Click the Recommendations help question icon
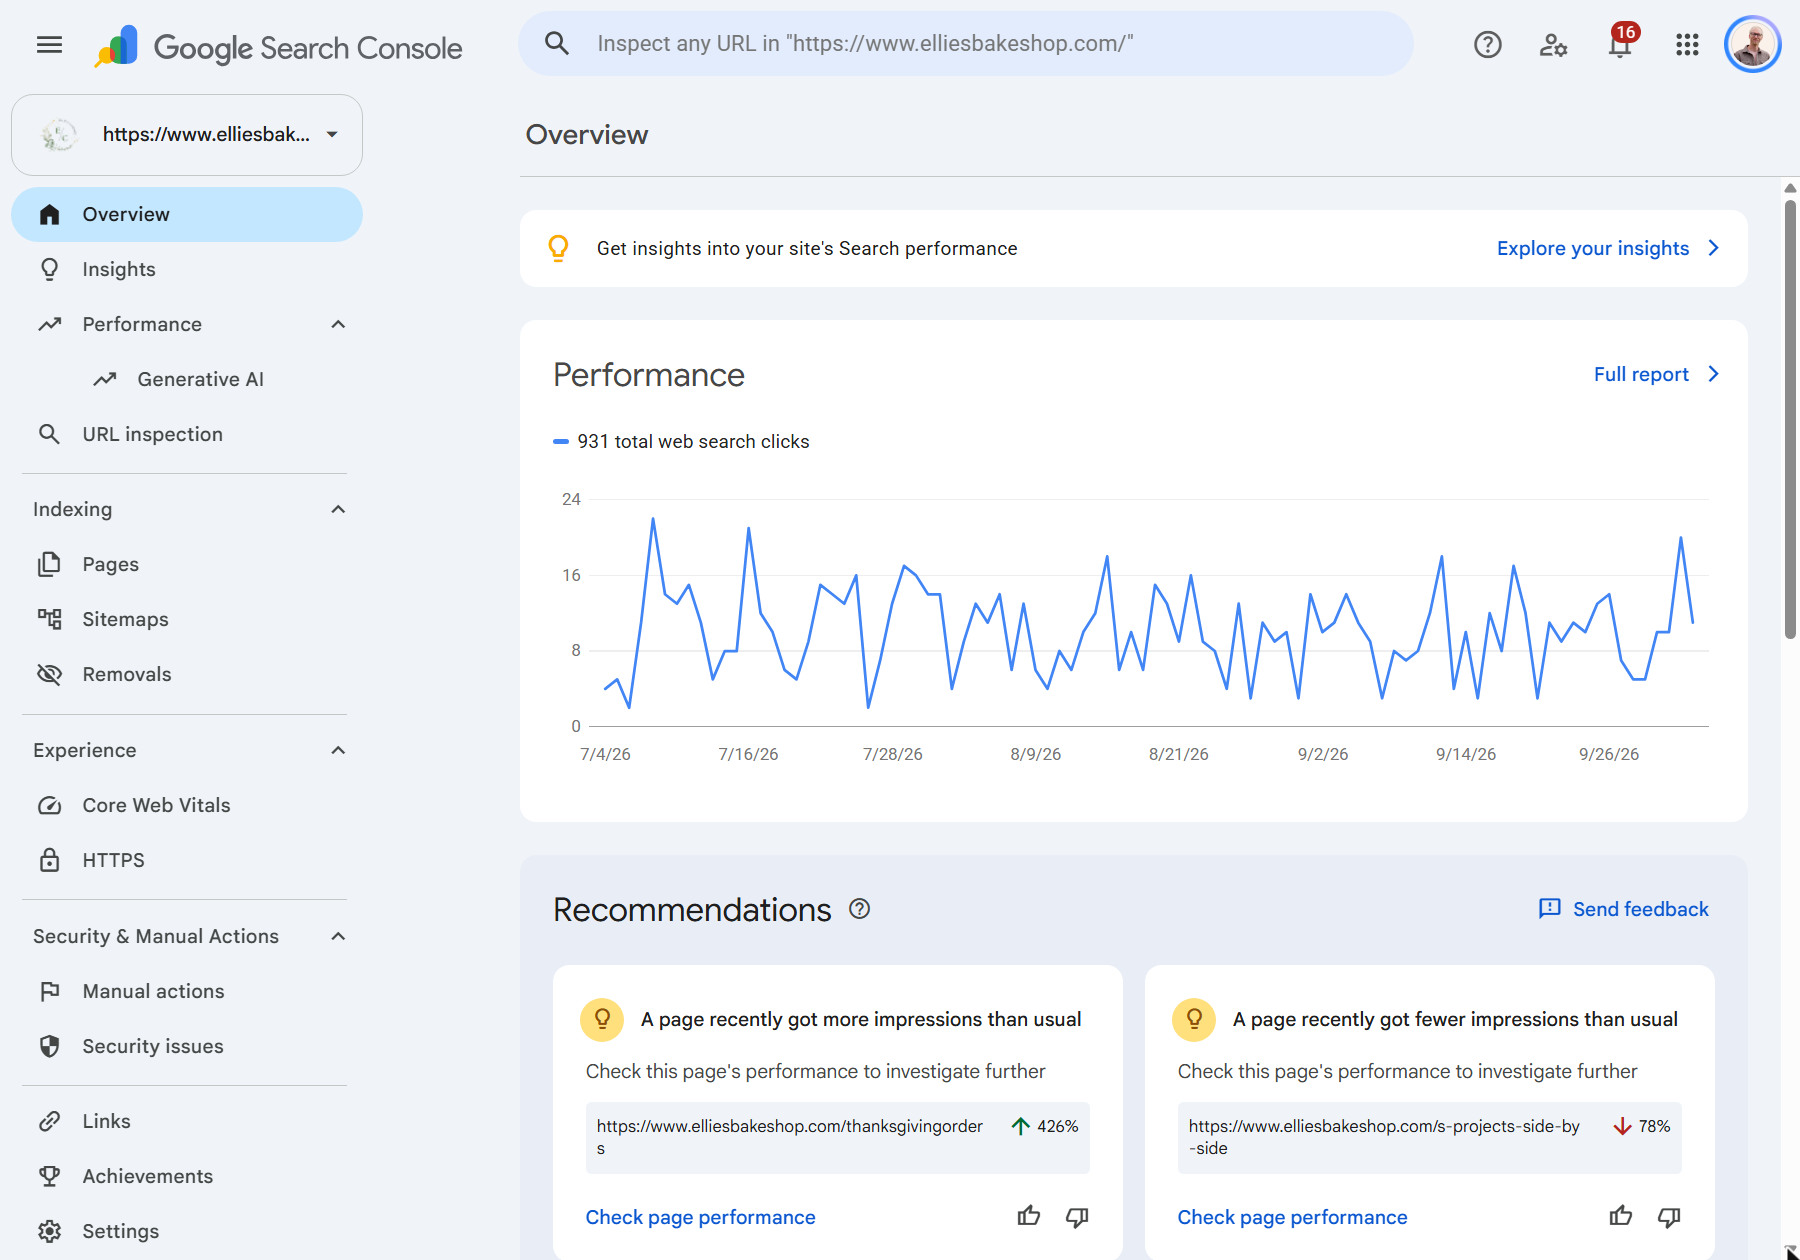Screen dimensions: 1800x1260 point(859,909)
